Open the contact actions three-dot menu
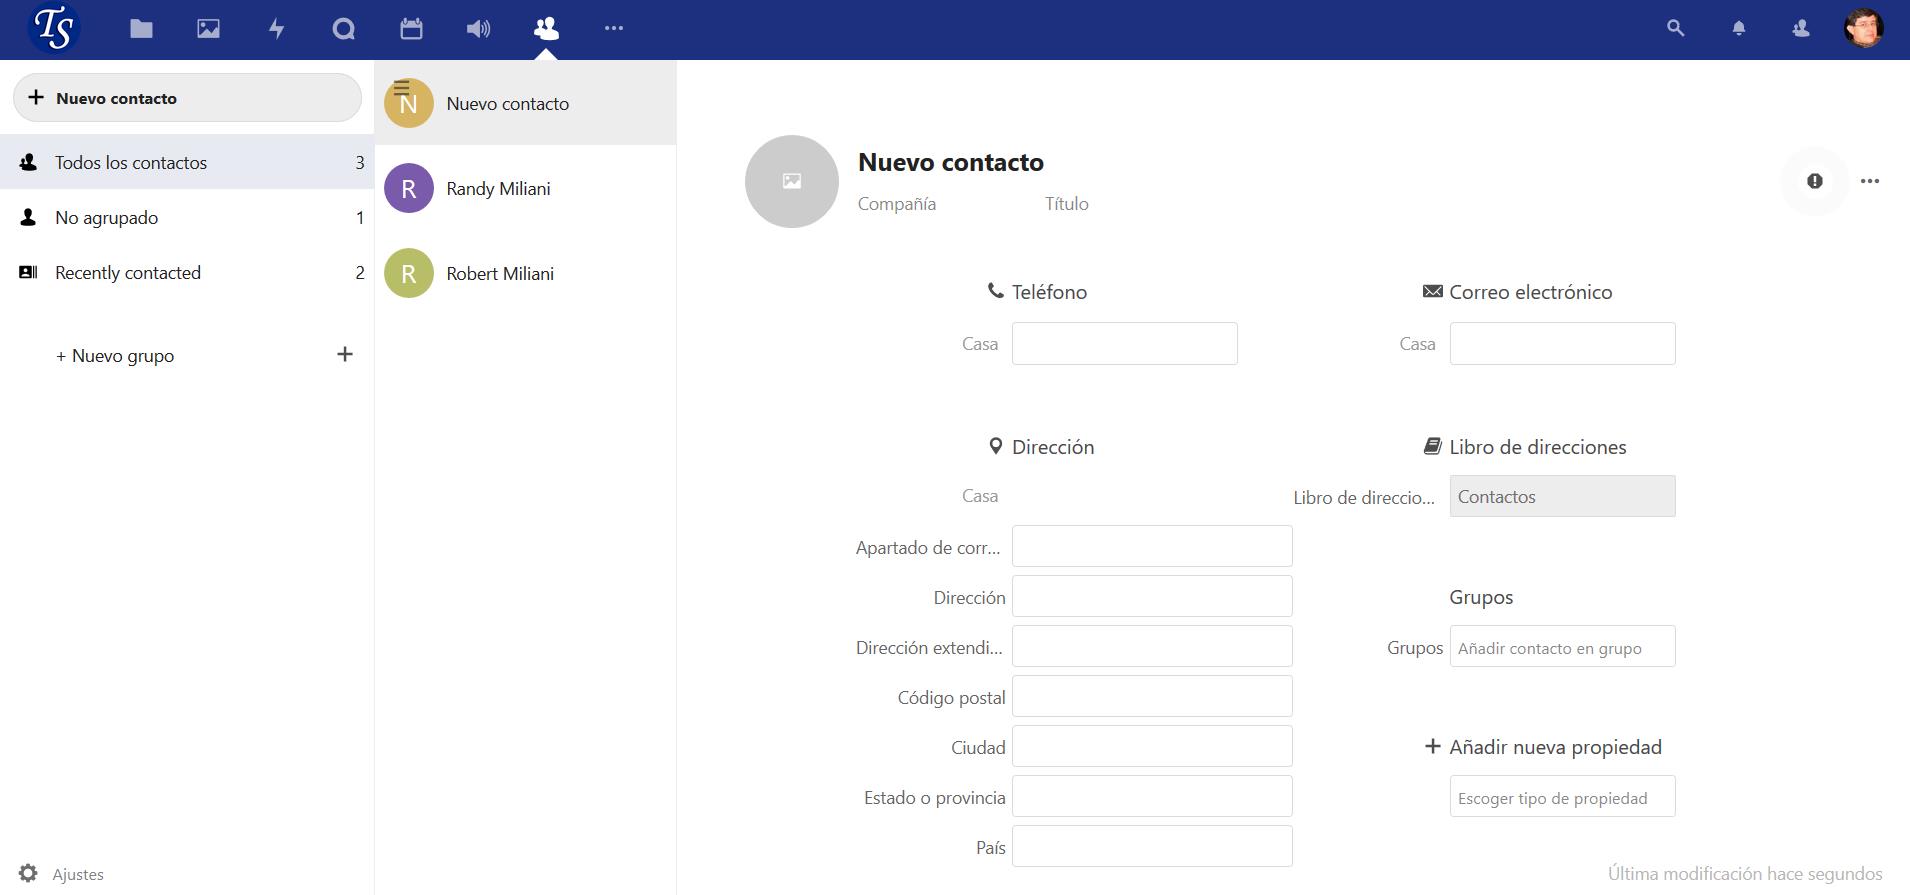The height and width of the screenshot is (895, 1910). pos(1869,181)
